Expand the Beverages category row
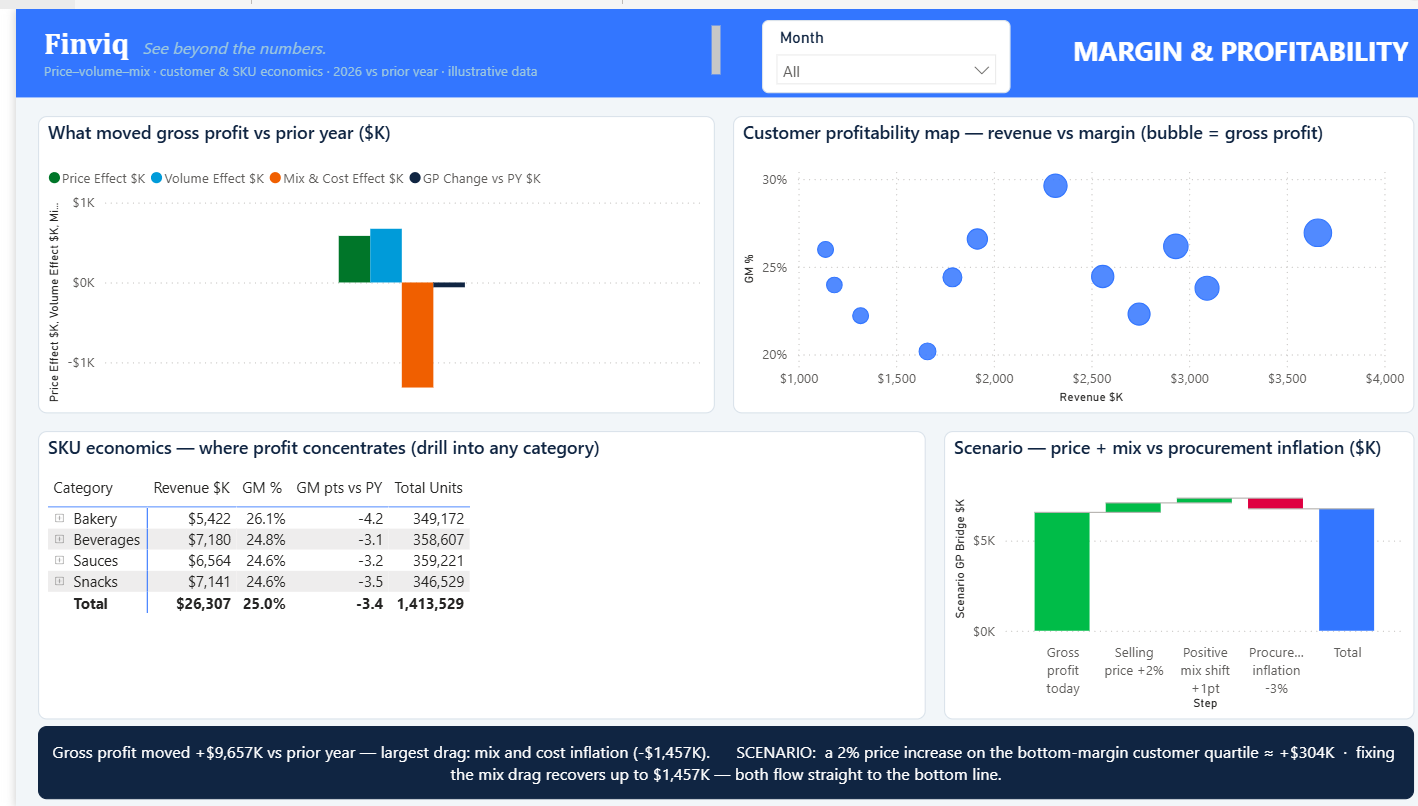Screen dimensions: 1418x806 coord(60,539)
